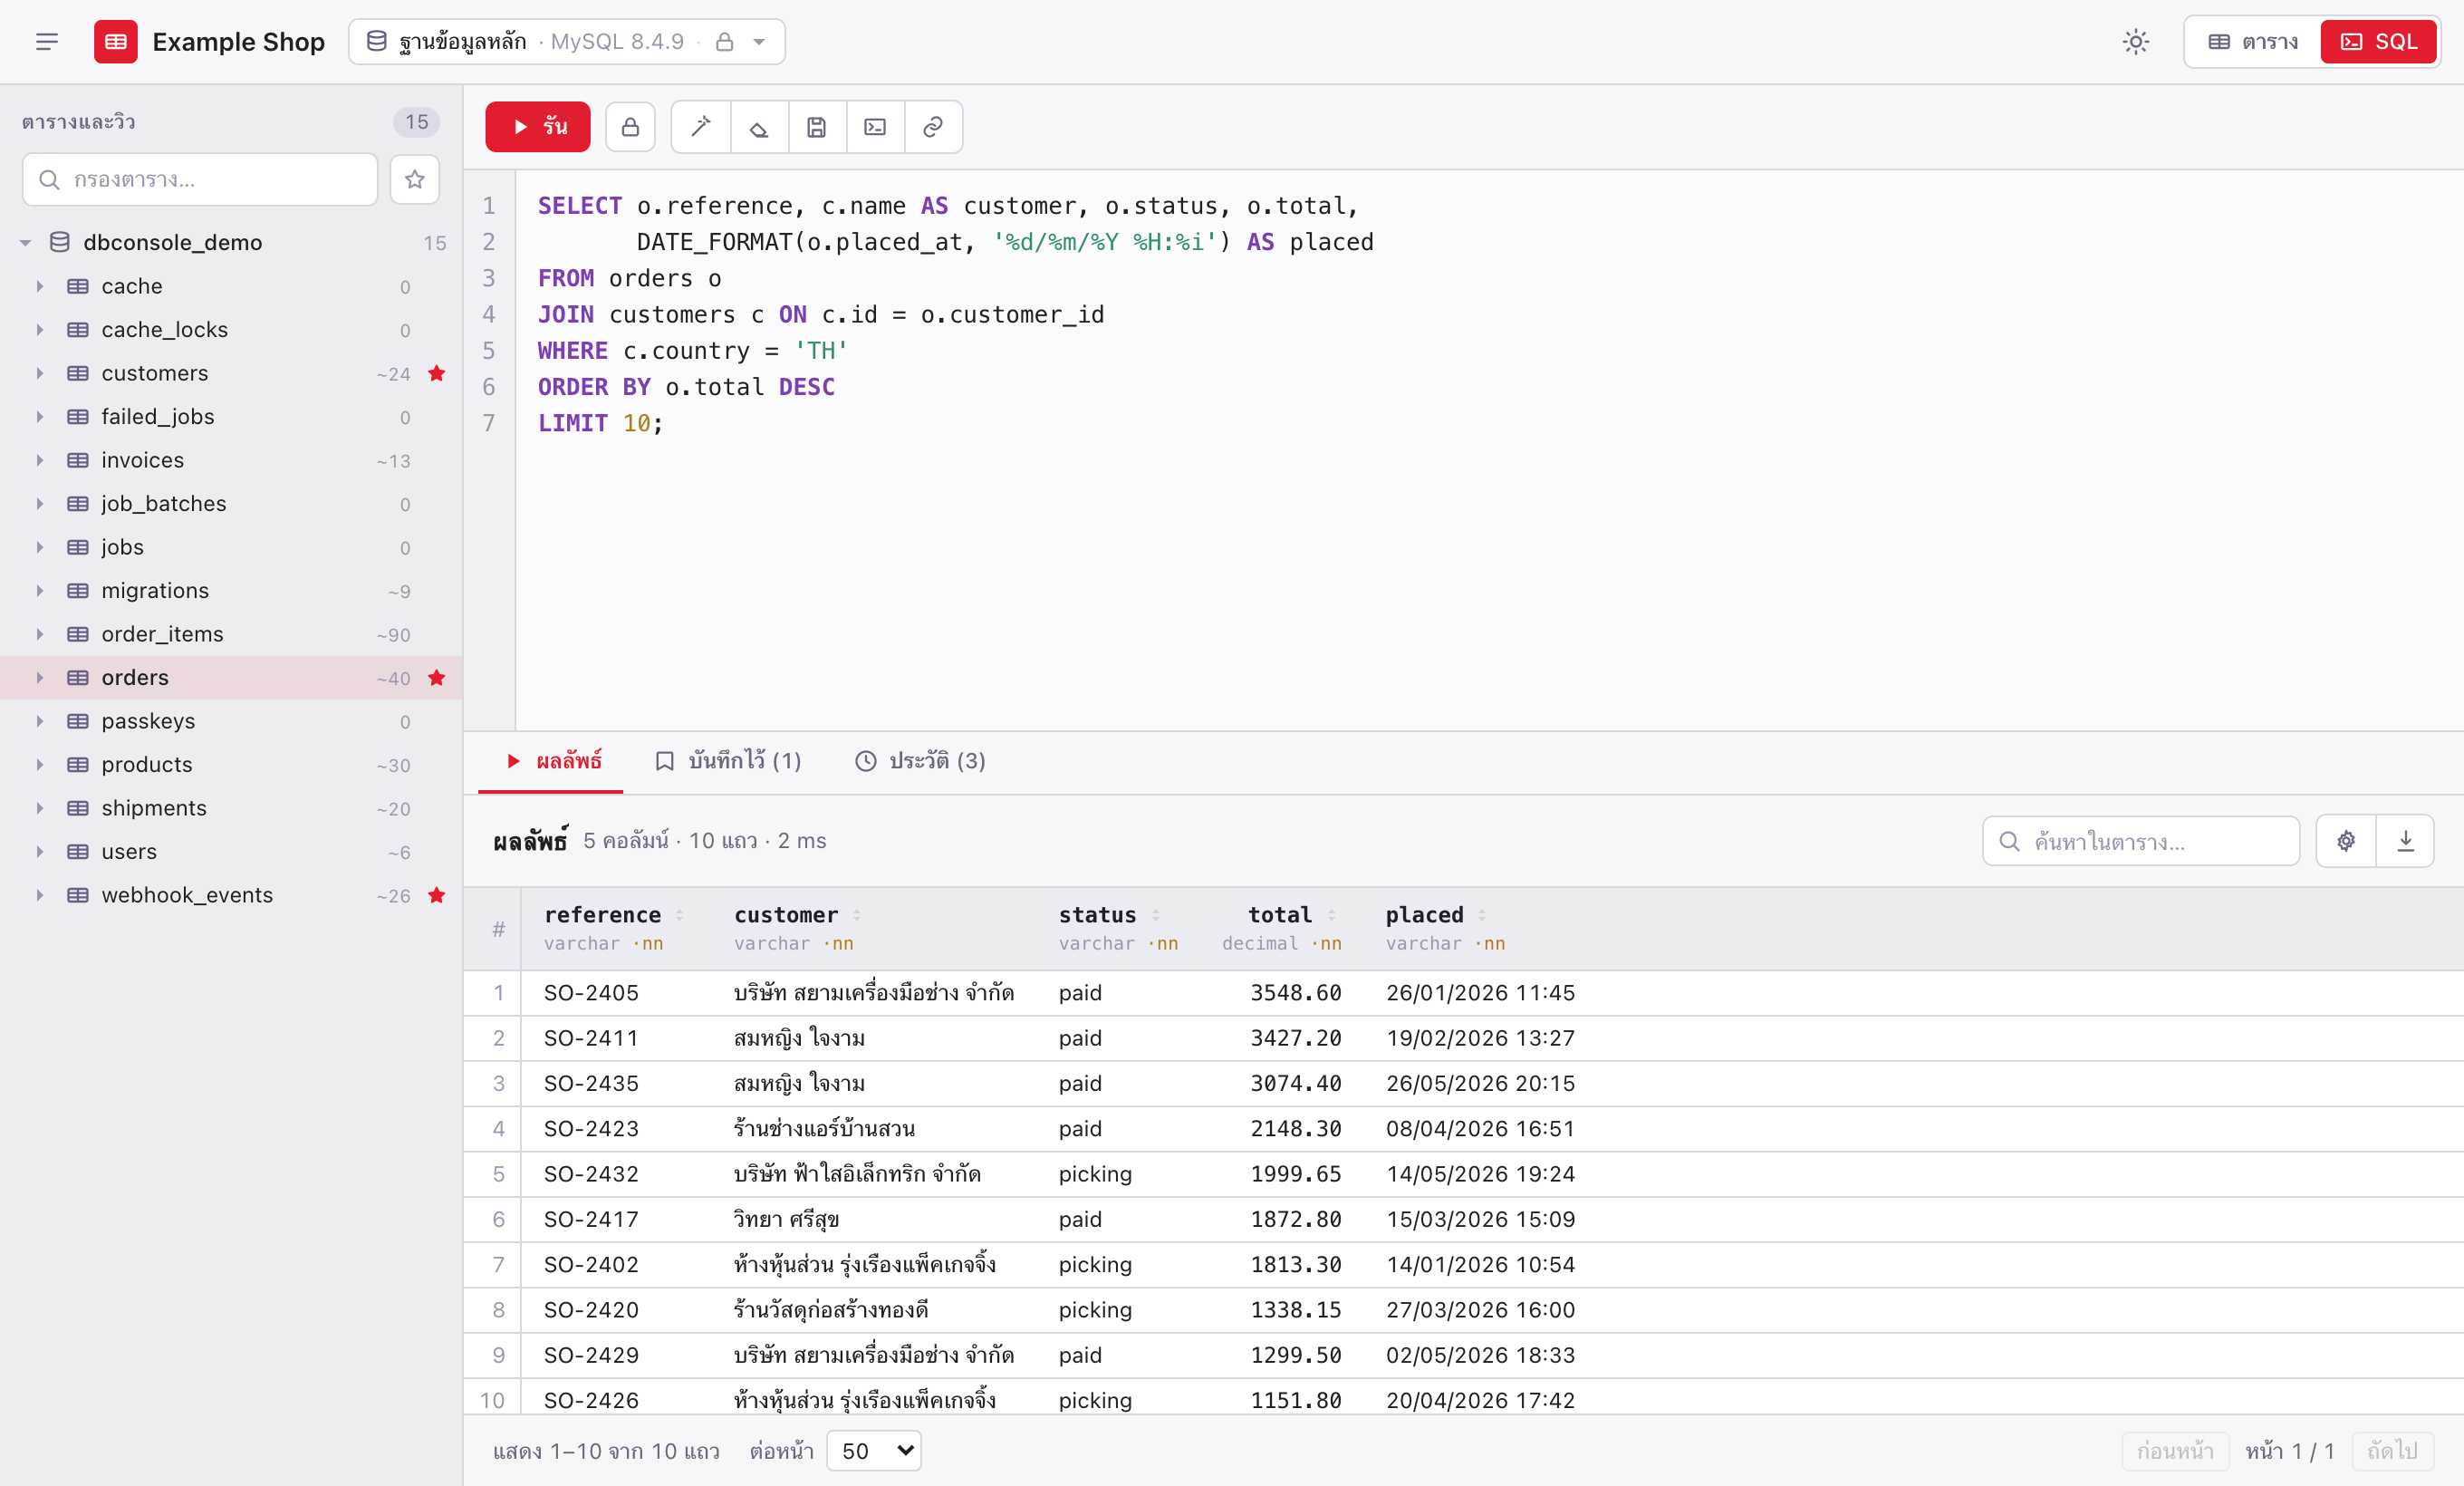The height and width of the screenshot is (1486, 2464).
Task: Toggle the red star on webhook_events table
Action: pos(437,895)
